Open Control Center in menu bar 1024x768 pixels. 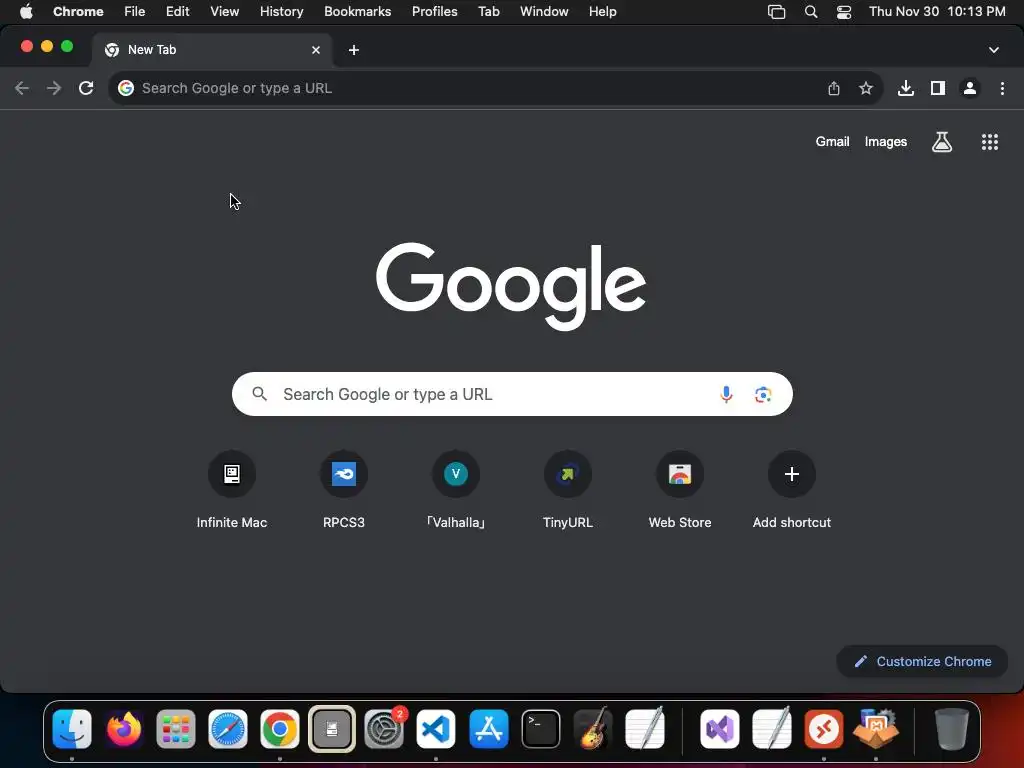[844, 11]
